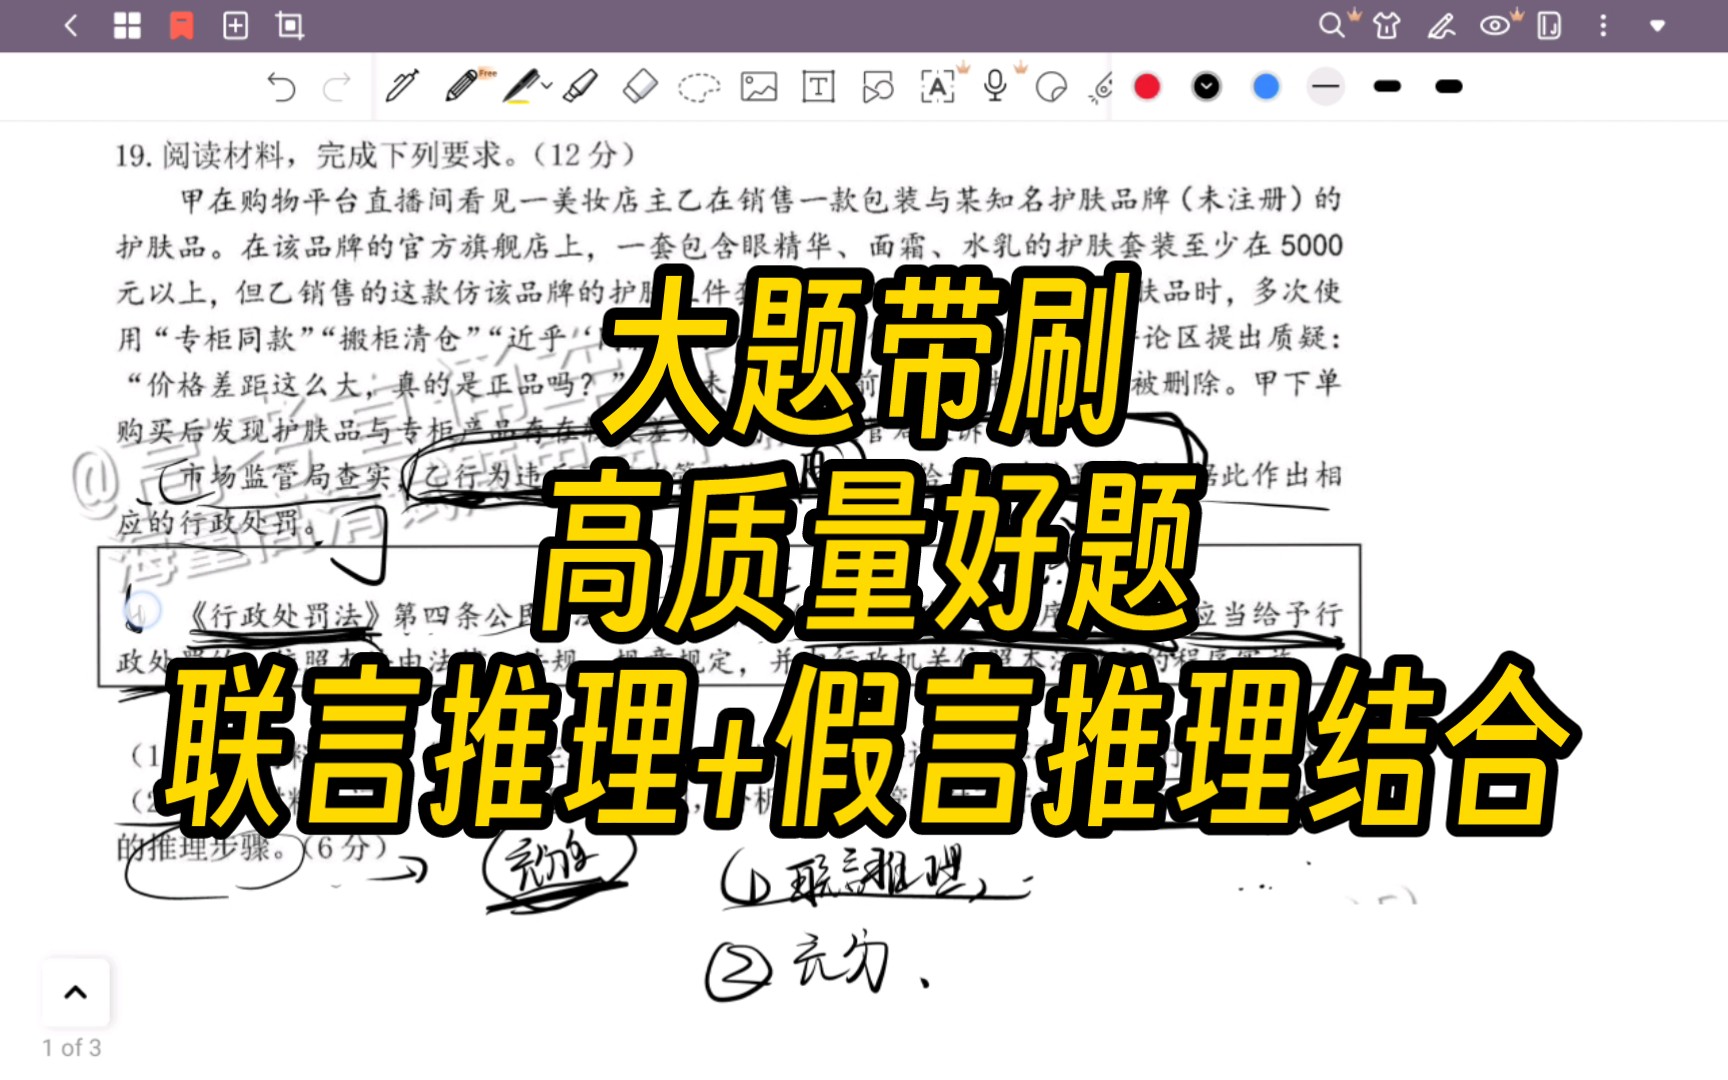Viewport: 1728px width, 1080px height.
Task: Select the pencil tool marked Free
Action: pos(462,87)
